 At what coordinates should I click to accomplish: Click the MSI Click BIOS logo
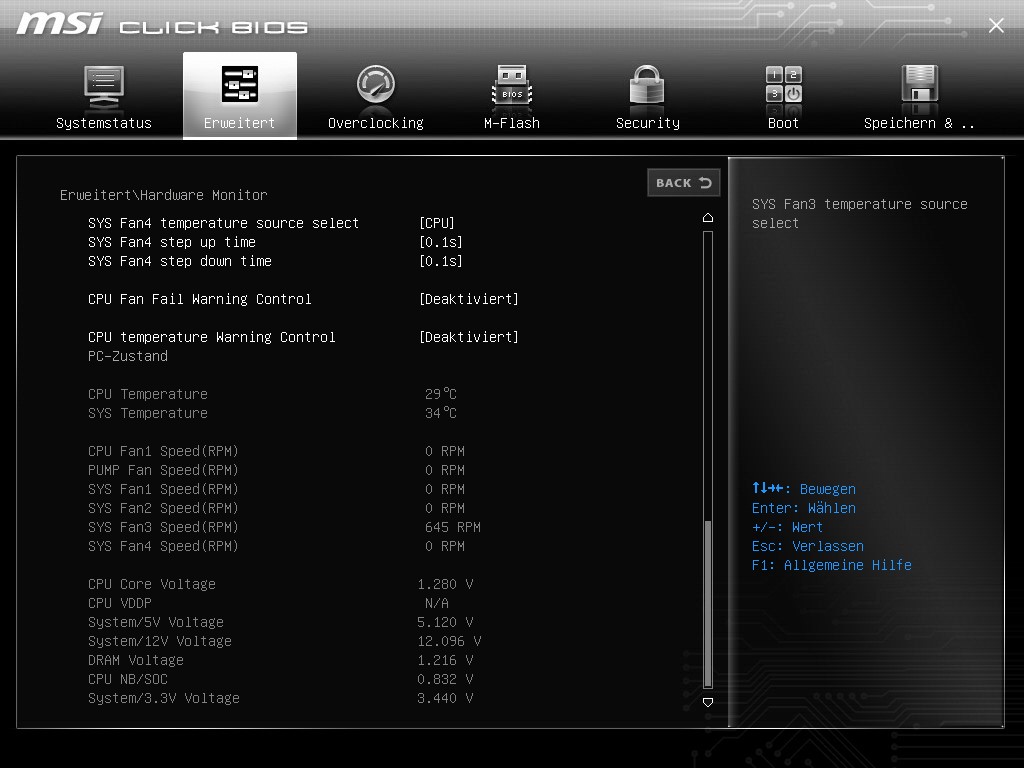point(162,24)
